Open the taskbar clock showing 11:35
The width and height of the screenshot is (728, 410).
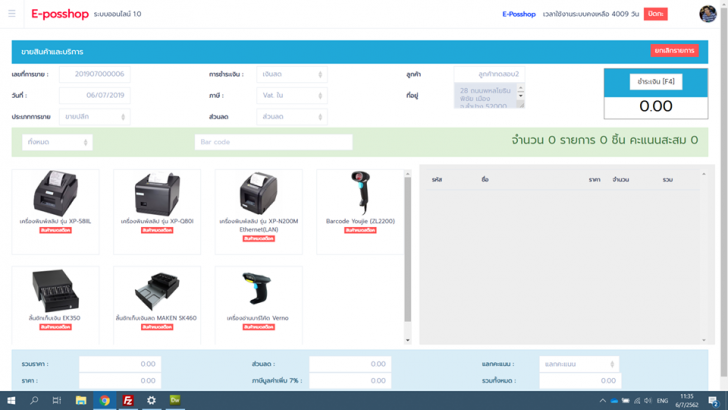point(687,401)
